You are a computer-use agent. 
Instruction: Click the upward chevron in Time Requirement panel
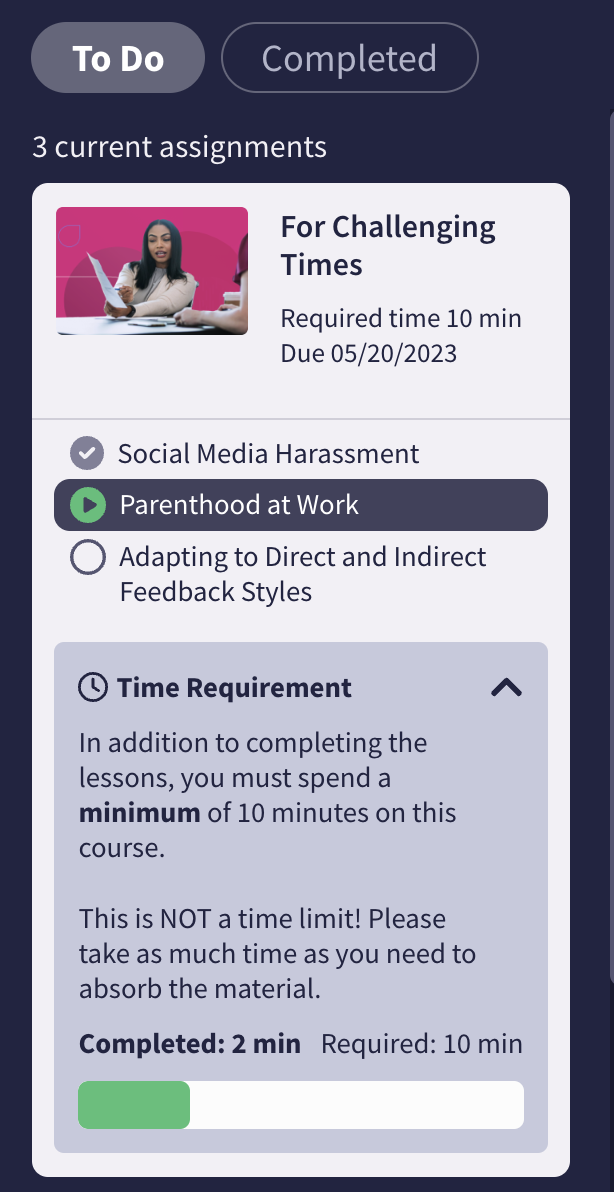pyautogui.click(x=505, y=687)
